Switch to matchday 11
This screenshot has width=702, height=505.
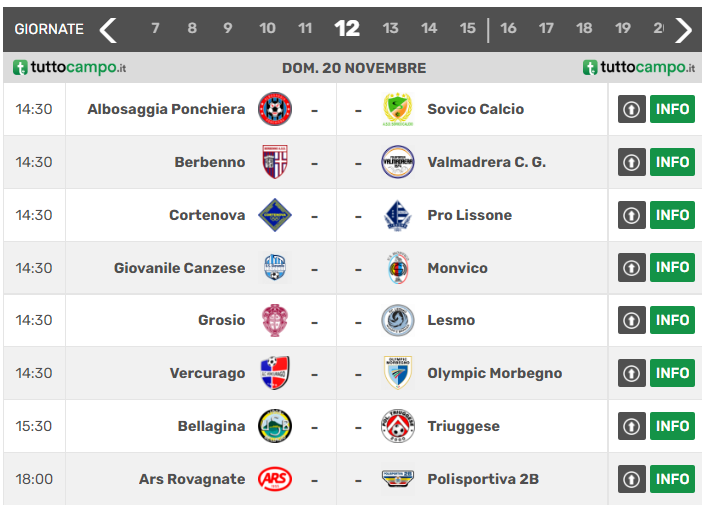pos(305,29)
